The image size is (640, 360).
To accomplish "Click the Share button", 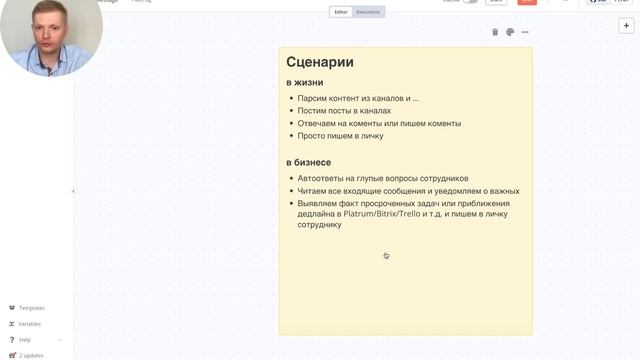I will point(496,2).
